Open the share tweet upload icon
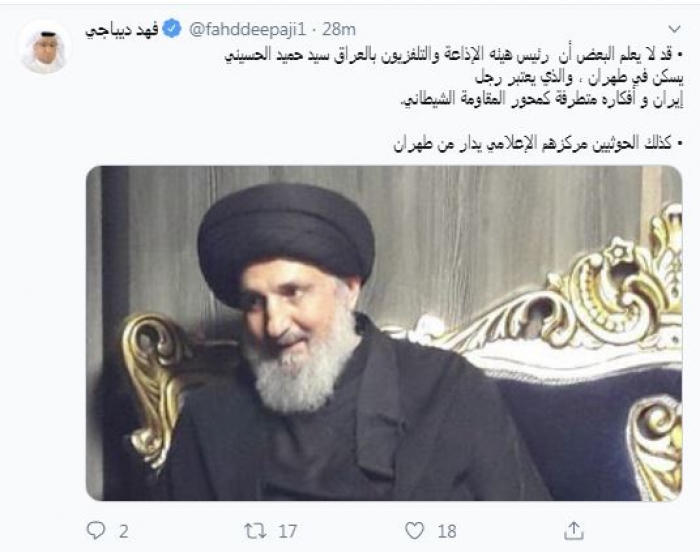 coord(574,531)
